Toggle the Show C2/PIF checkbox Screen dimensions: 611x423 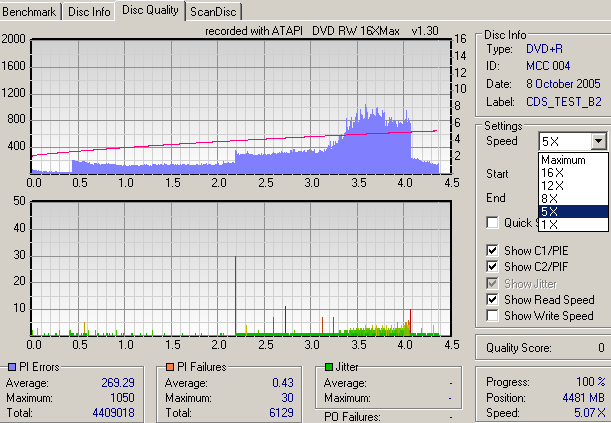pos(492,267)
